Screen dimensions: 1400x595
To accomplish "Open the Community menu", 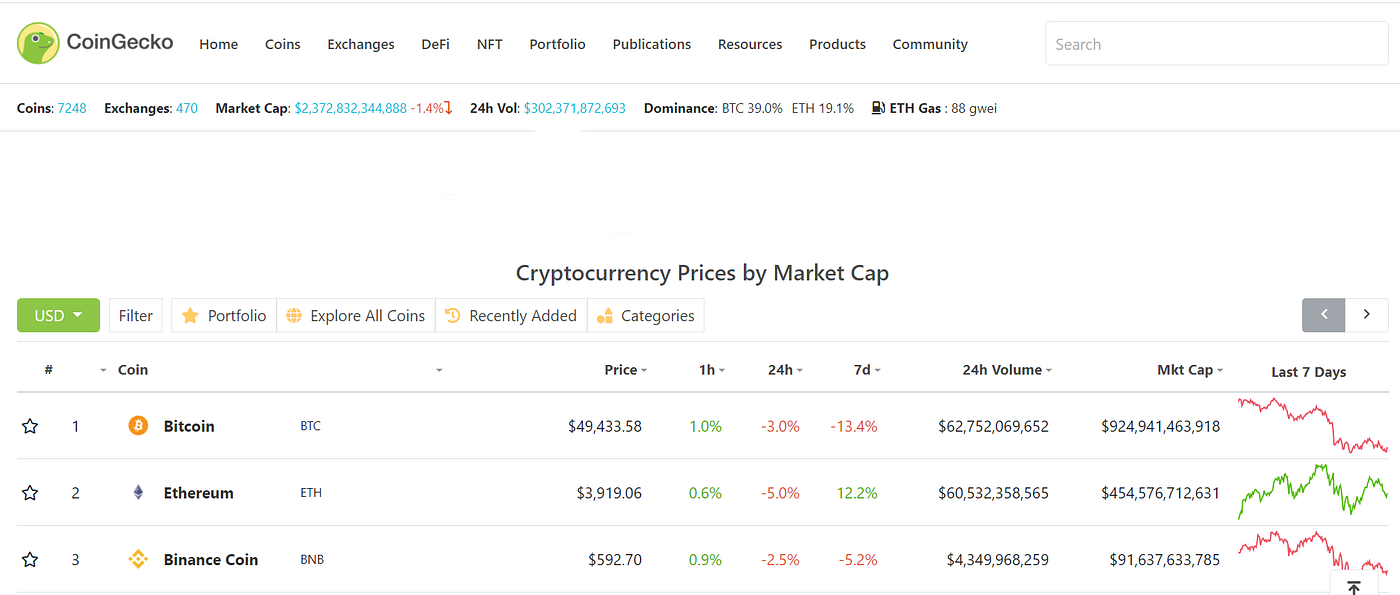I will 930,44.
